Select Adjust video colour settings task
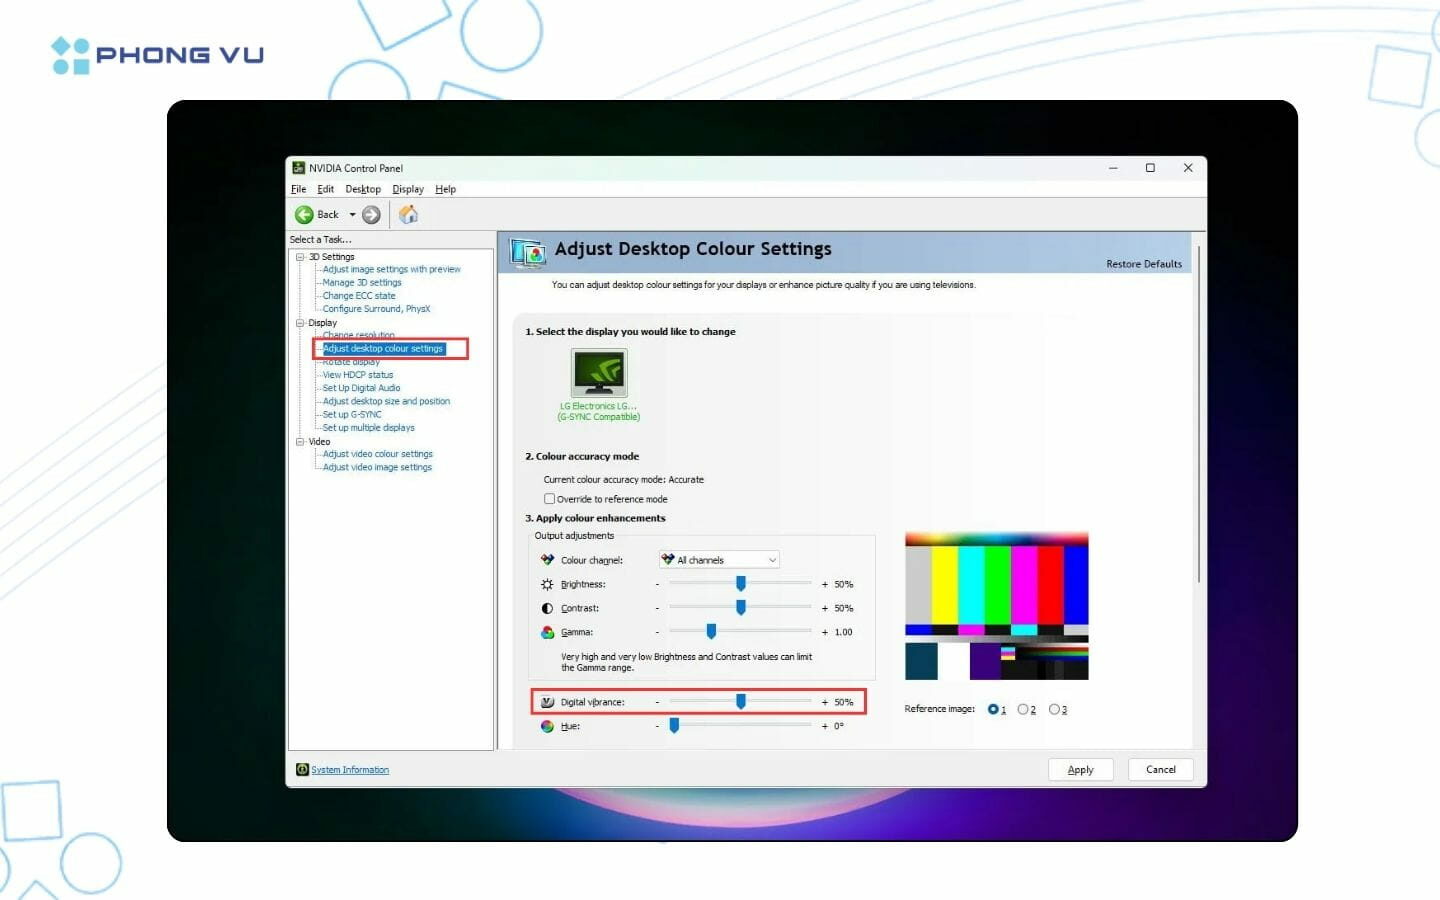 pos(377,454)
